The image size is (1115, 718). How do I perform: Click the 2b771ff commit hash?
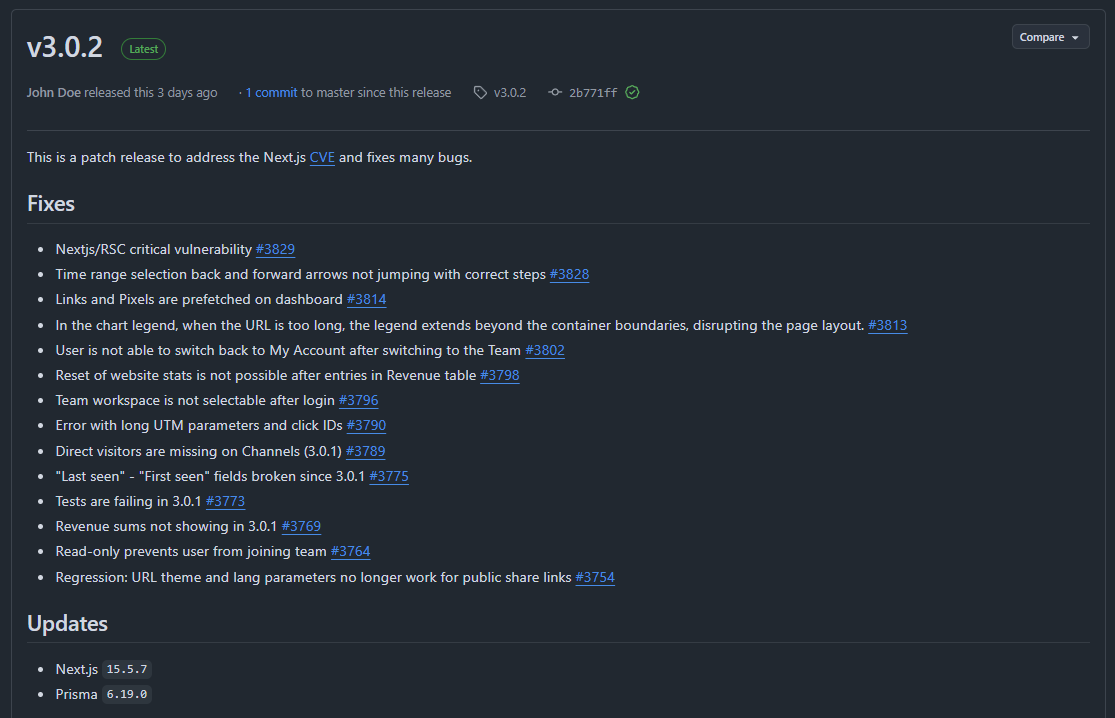tap(593, 93)
